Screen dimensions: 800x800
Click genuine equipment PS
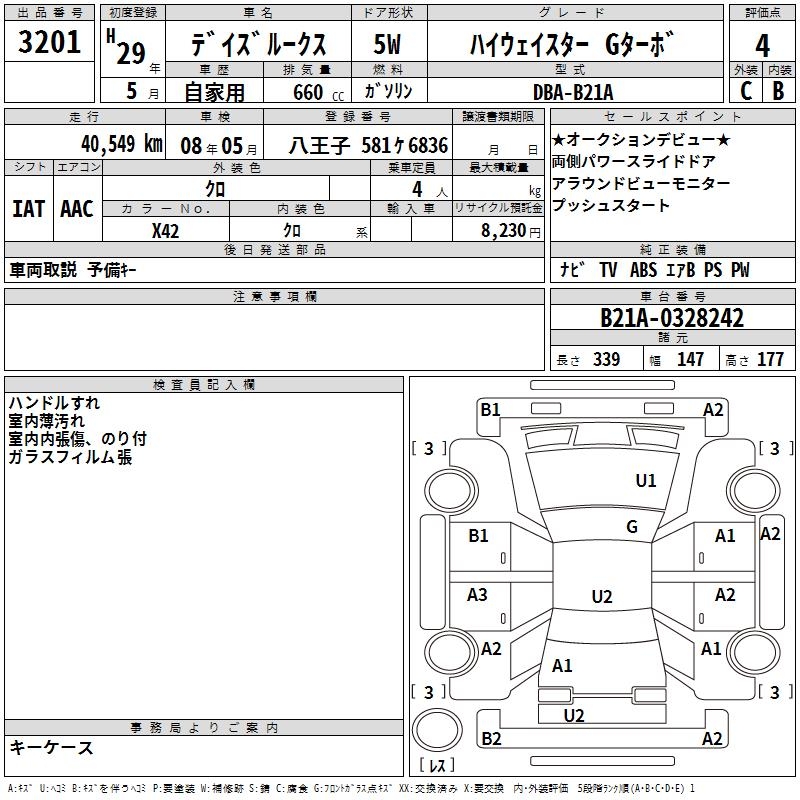pyautogui.click(x=713, y=269)
